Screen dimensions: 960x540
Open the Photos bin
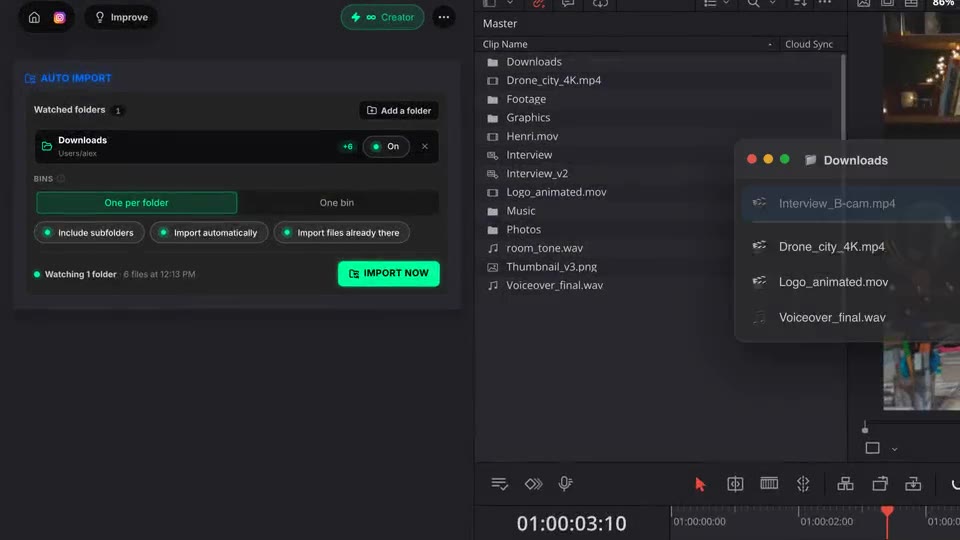tap(523, 230)
